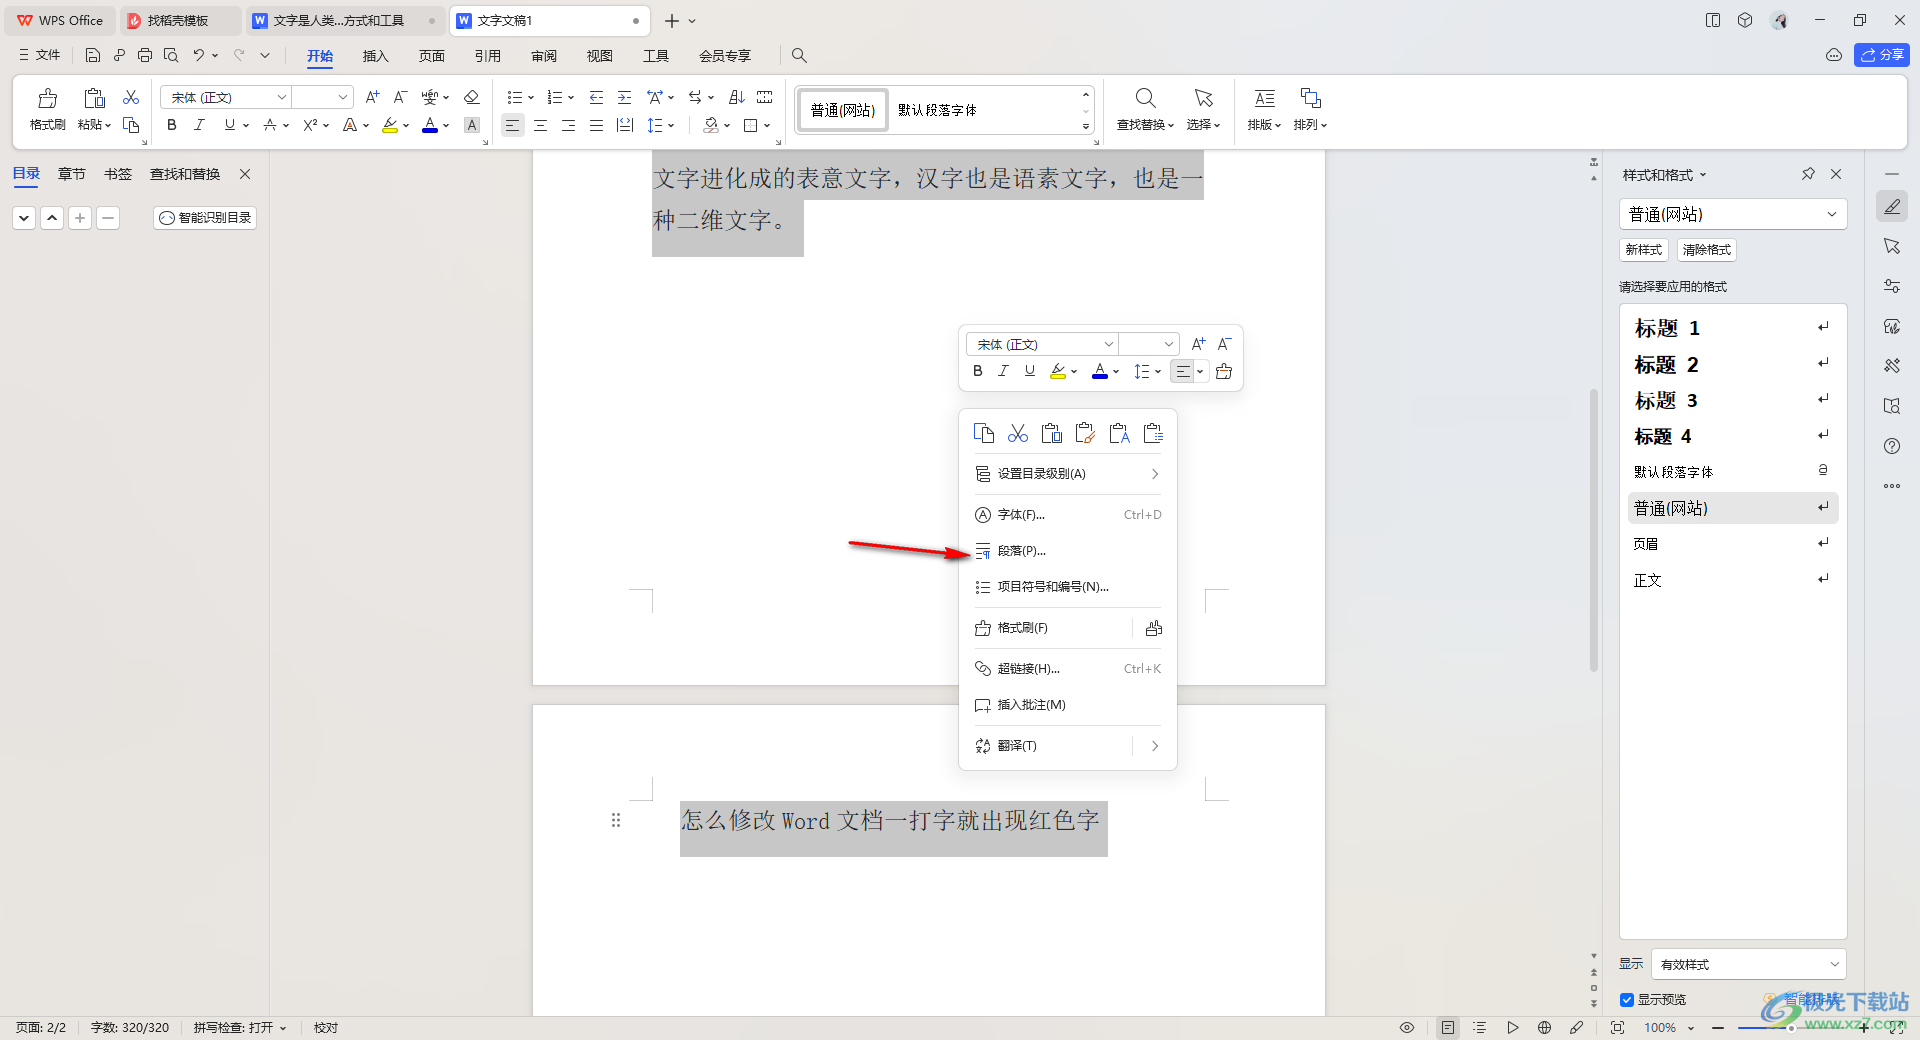The image size is (1920, 1040).
Task: Open the File (文件) menu
Action: [x=40, y=55]
